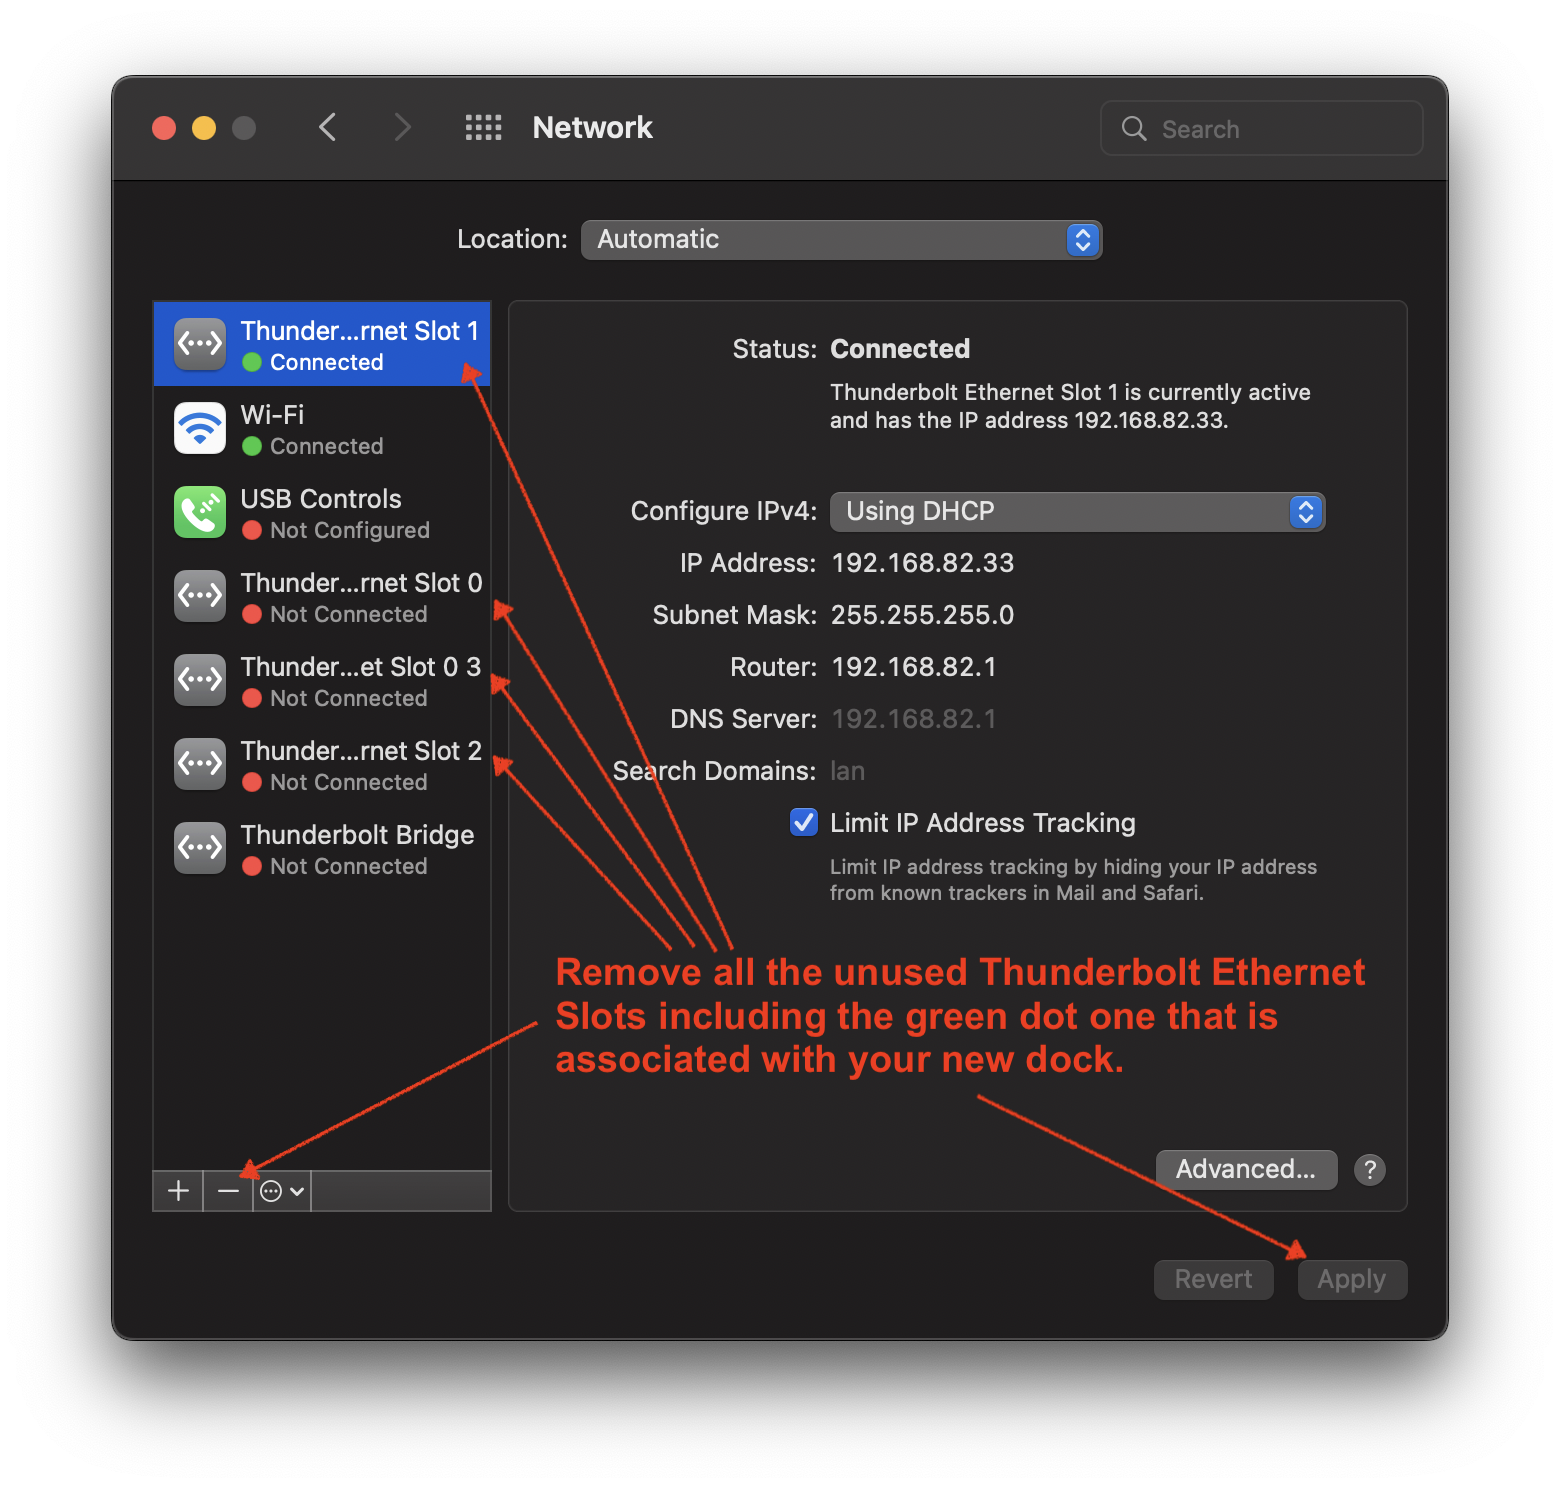Click the USB Controls phone icon
Image resolution: width=1560 pixels, height=1488 pixels.
[x=200, y=512]
